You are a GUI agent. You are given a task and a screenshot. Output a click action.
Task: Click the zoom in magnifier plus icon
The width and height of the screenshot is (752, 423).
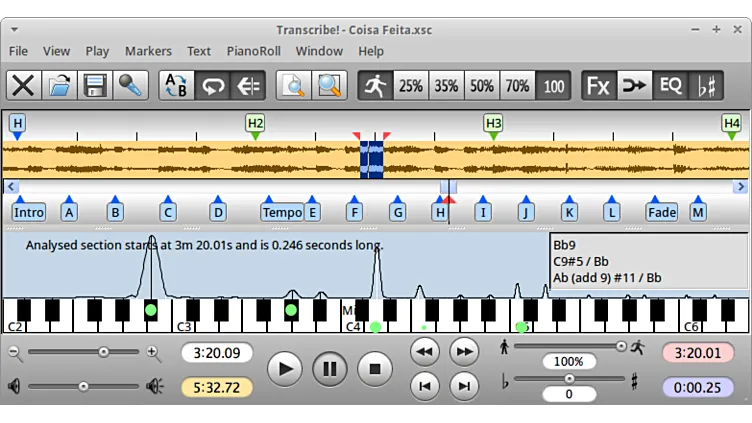pos(154,353)
